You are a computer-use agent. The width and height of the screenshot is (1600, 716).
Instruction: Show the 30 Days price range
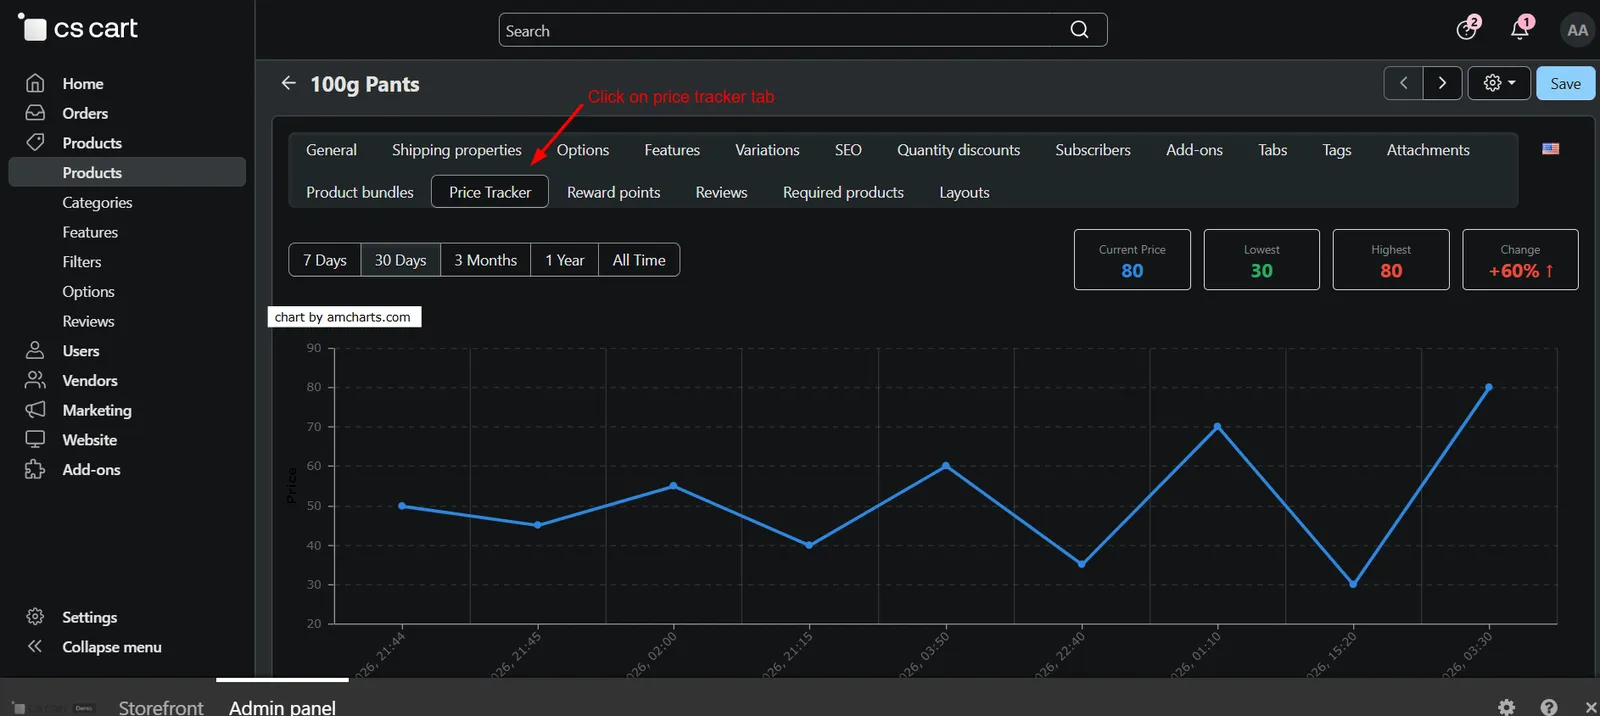pos(400,260)
